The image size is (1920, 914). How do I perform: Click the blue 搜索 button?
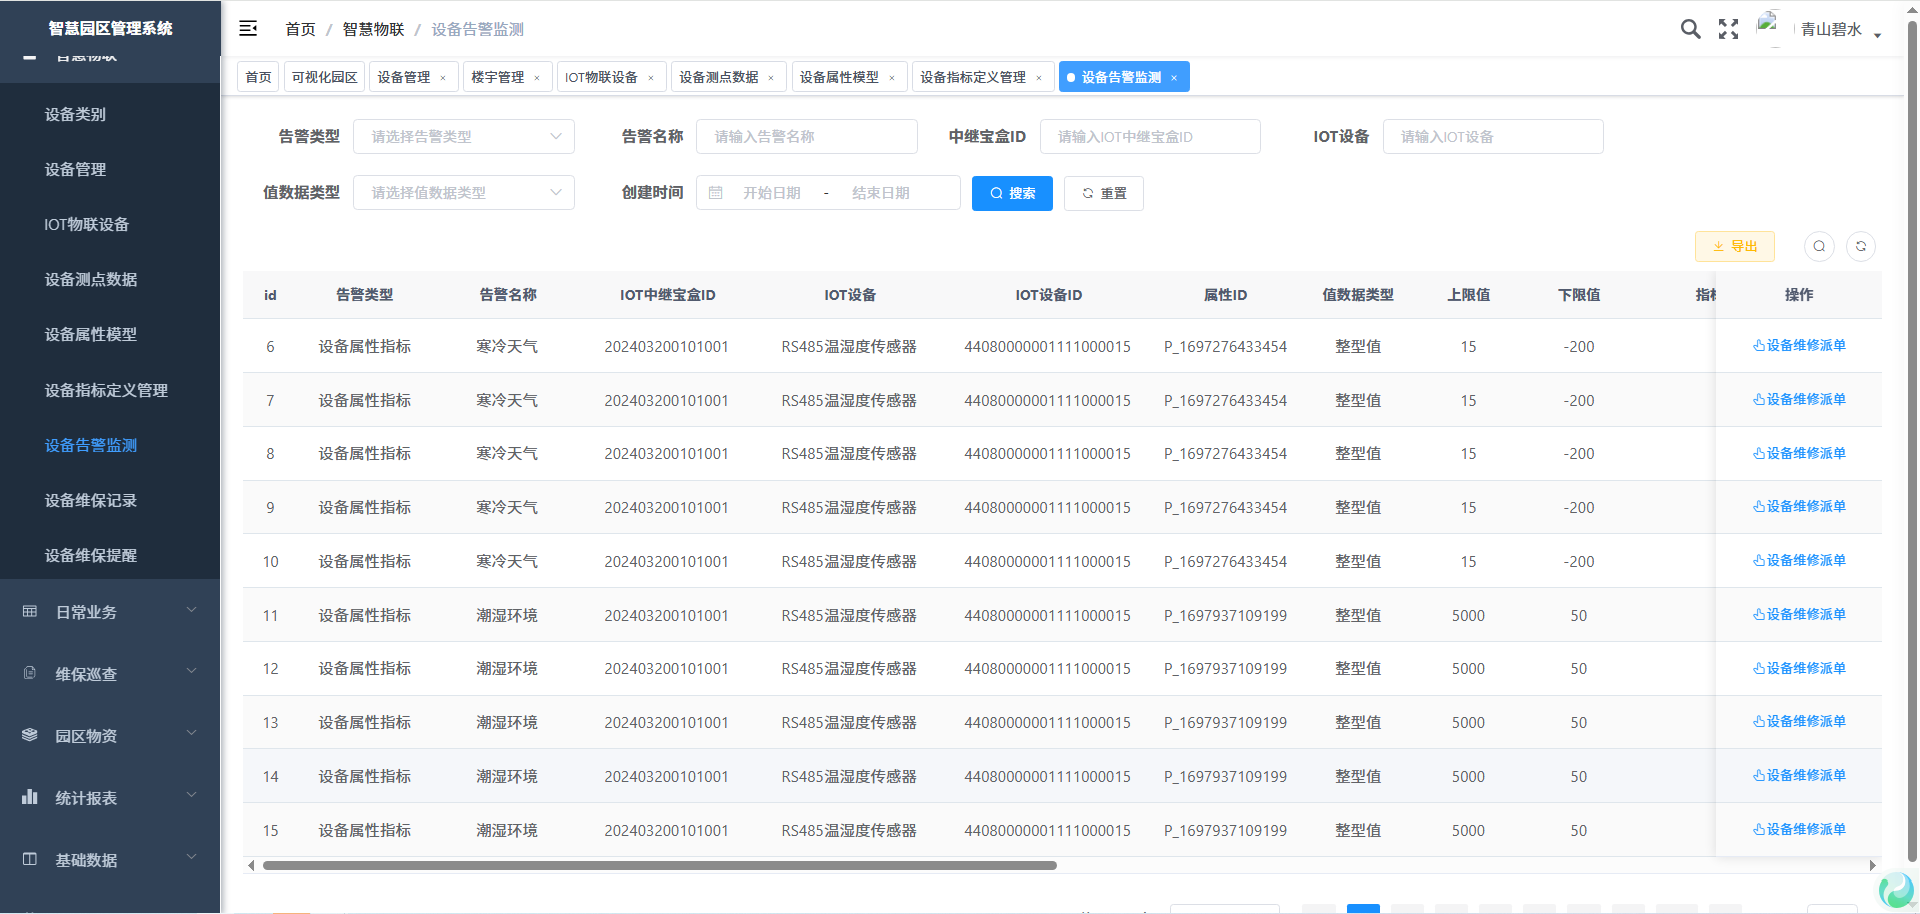[1012, 193]
